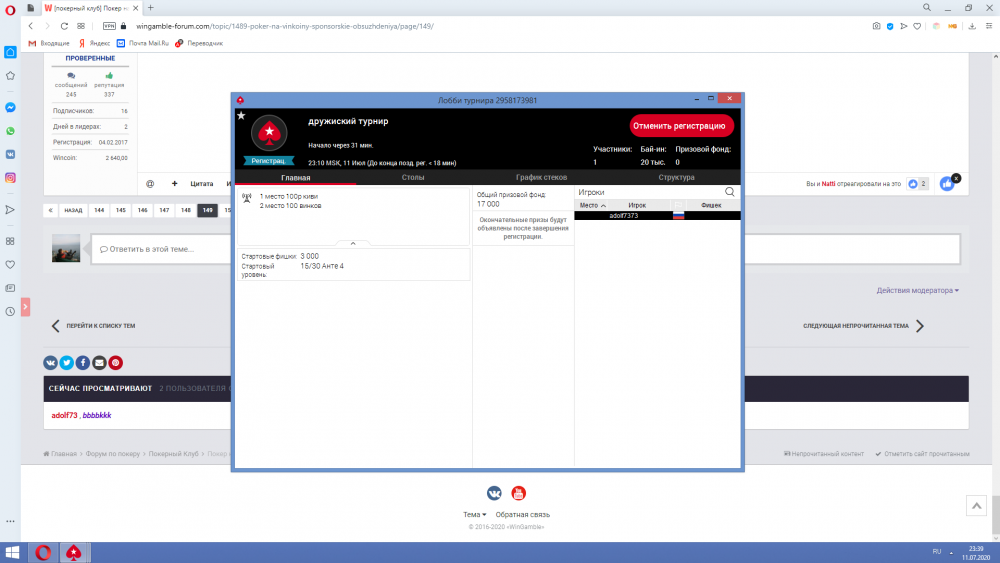The image size is (1000, 563).
Task: Click the player search magnifier icon
Action: click(730, 192)
